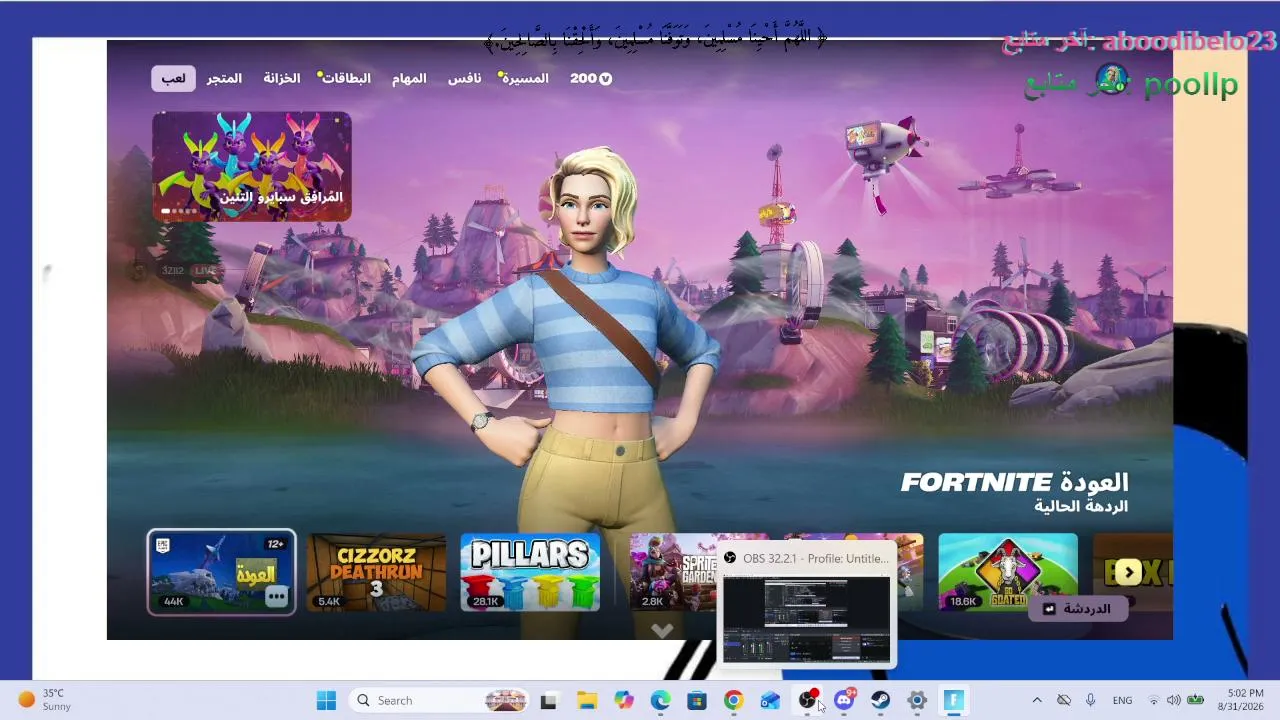Open File Explorer from the taskbar

(587, 700)
